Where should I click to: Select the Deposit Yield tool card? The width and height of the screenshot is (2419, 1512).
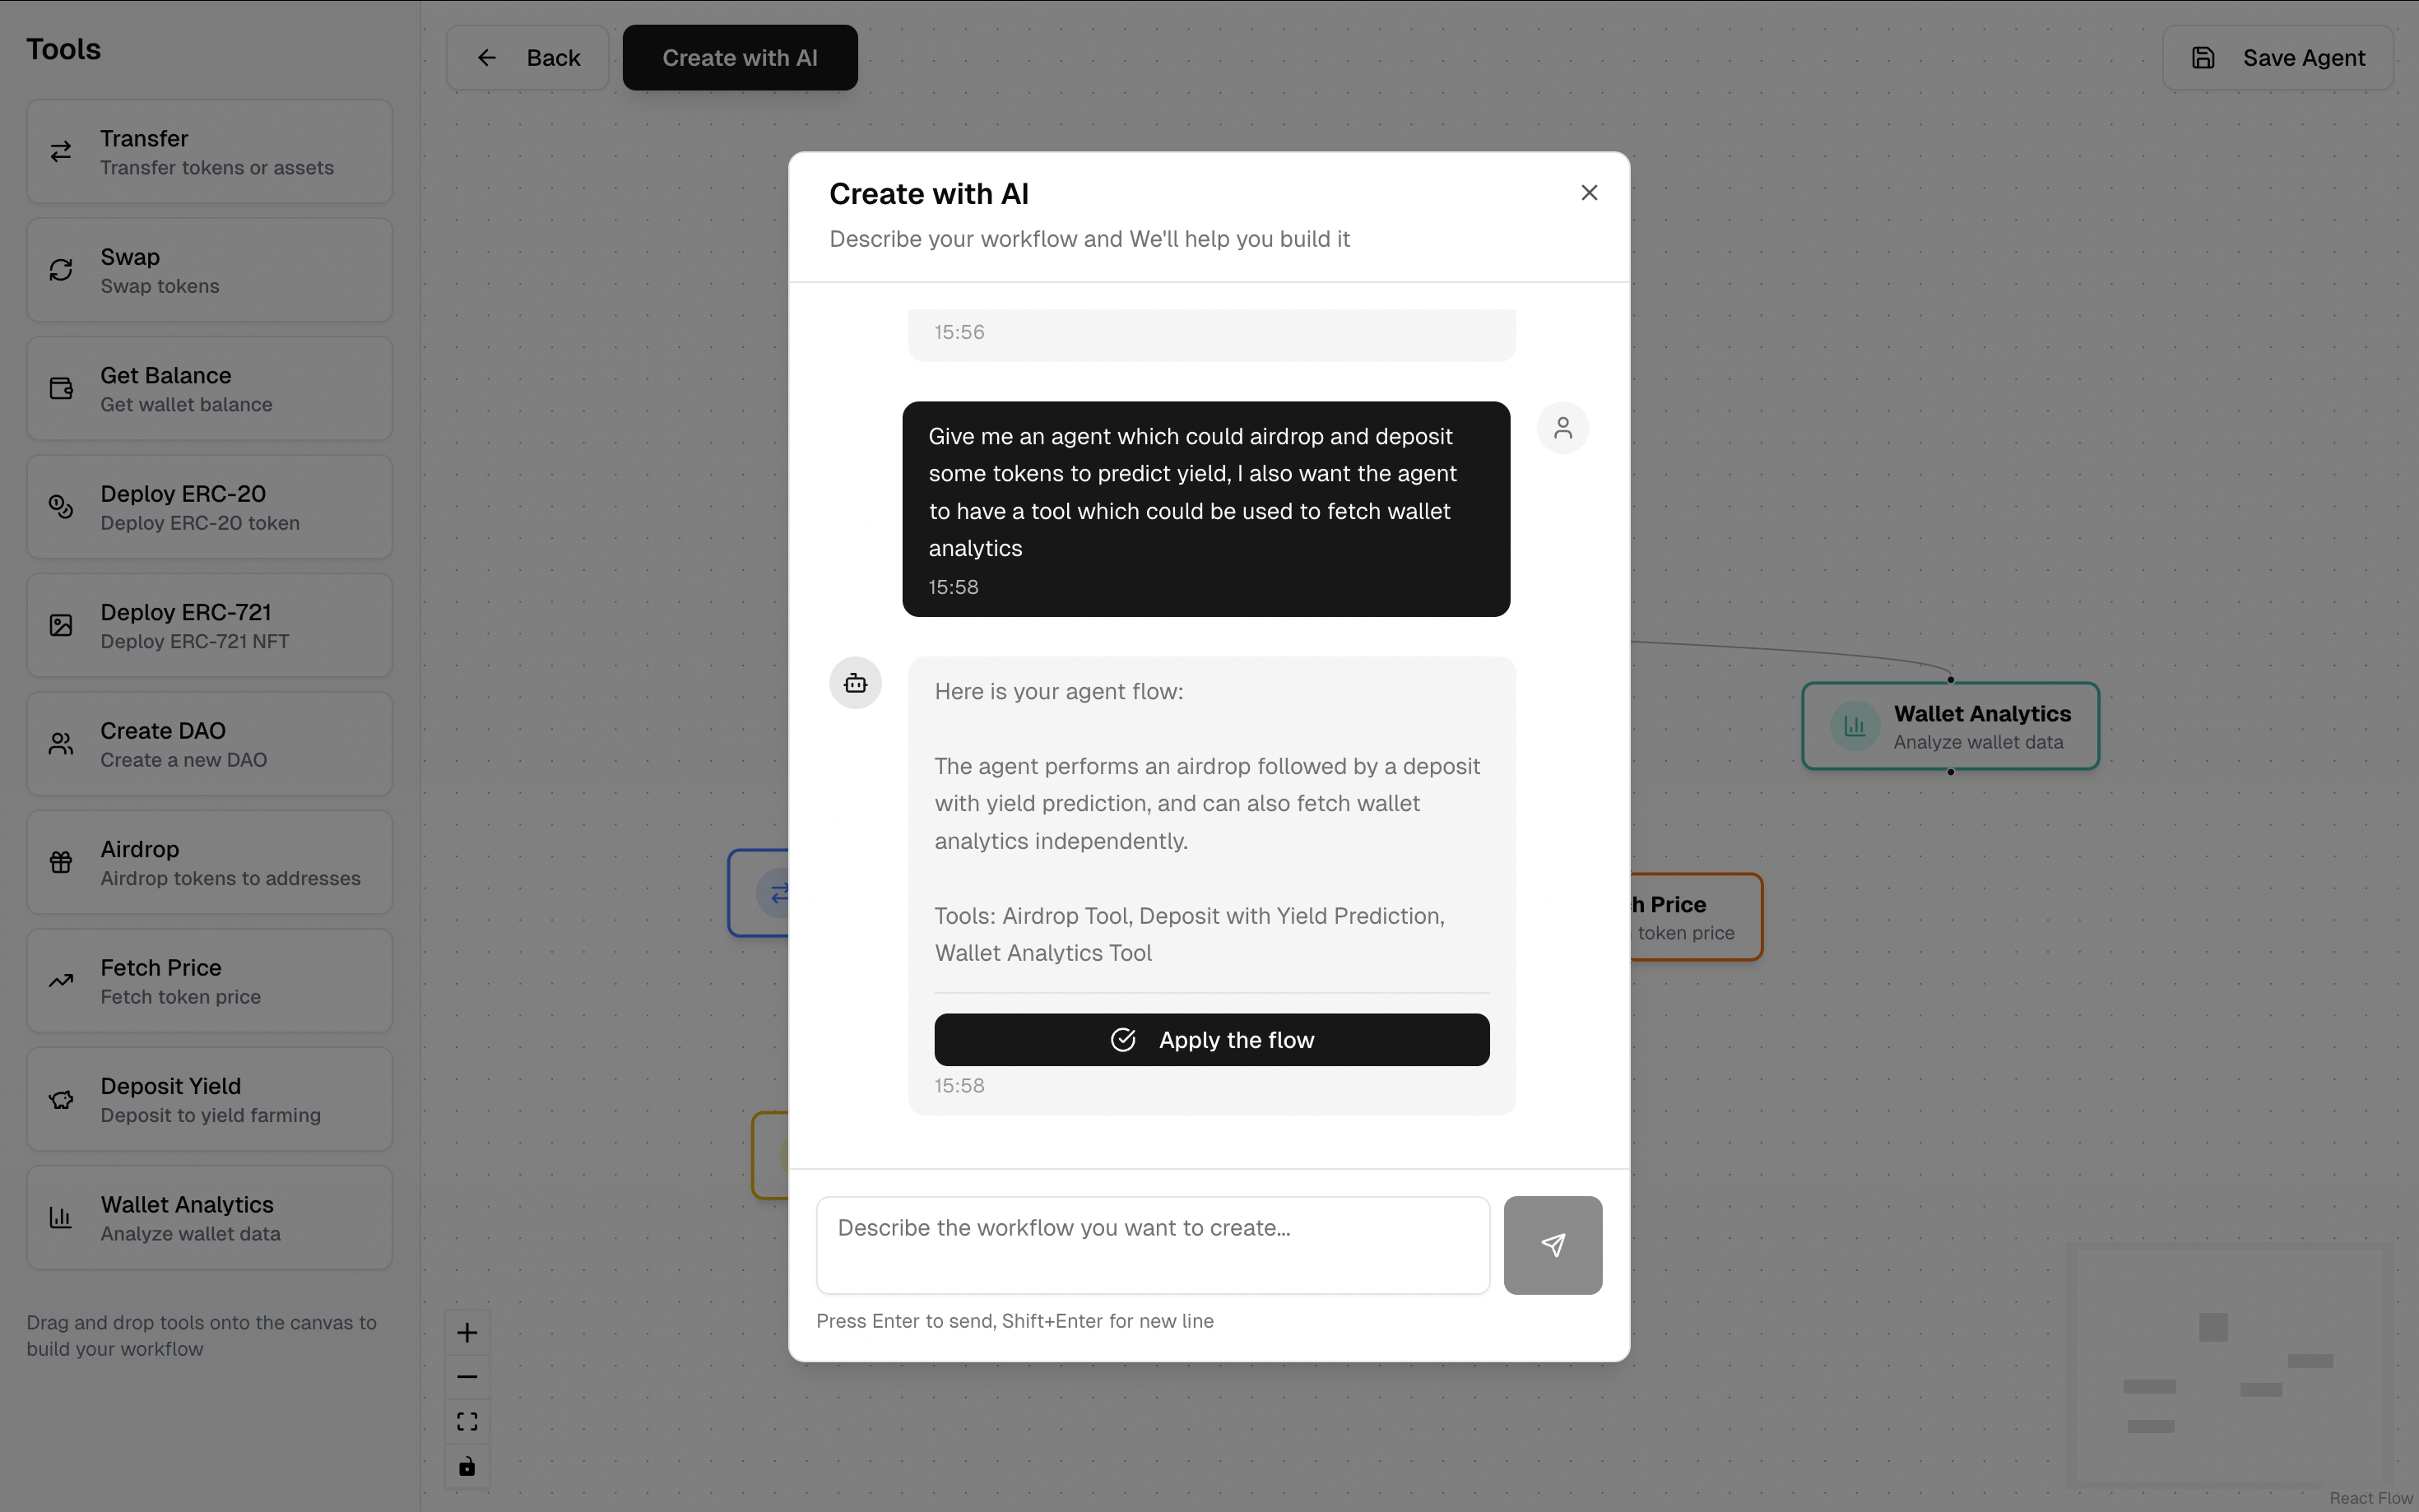click(x=209, y=1099)
